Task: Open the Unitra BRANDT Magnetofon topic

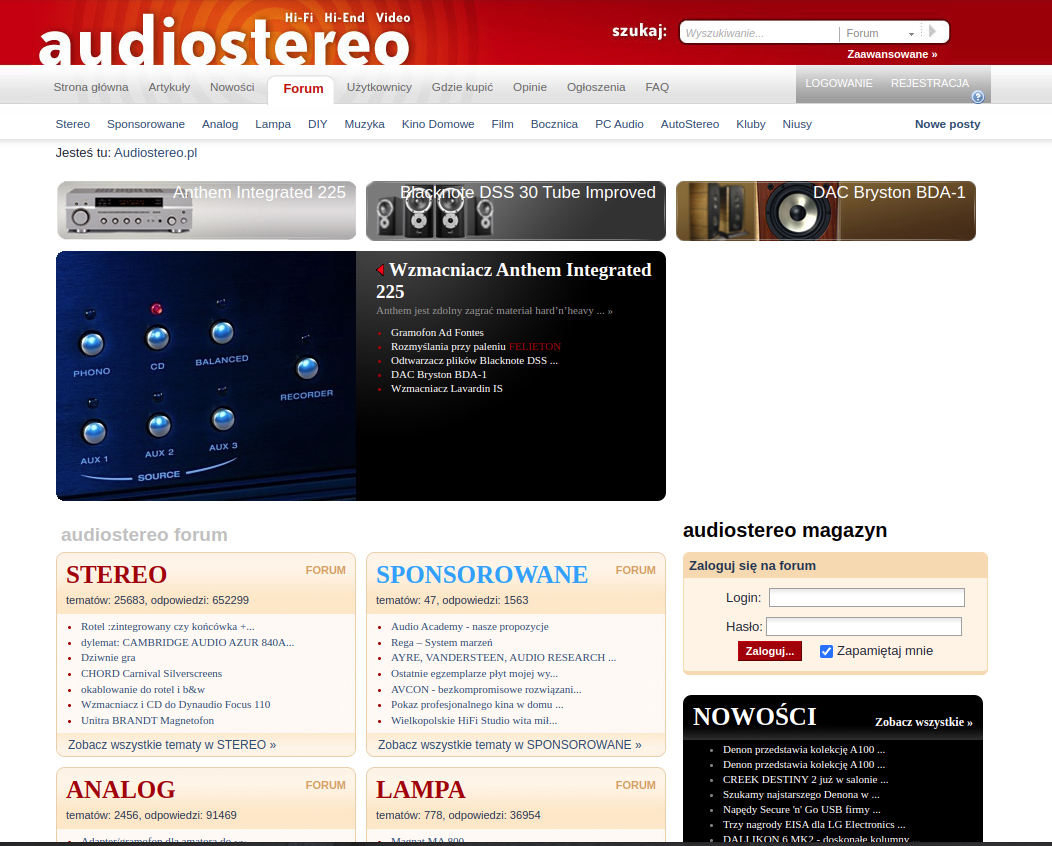Action: 148,721
